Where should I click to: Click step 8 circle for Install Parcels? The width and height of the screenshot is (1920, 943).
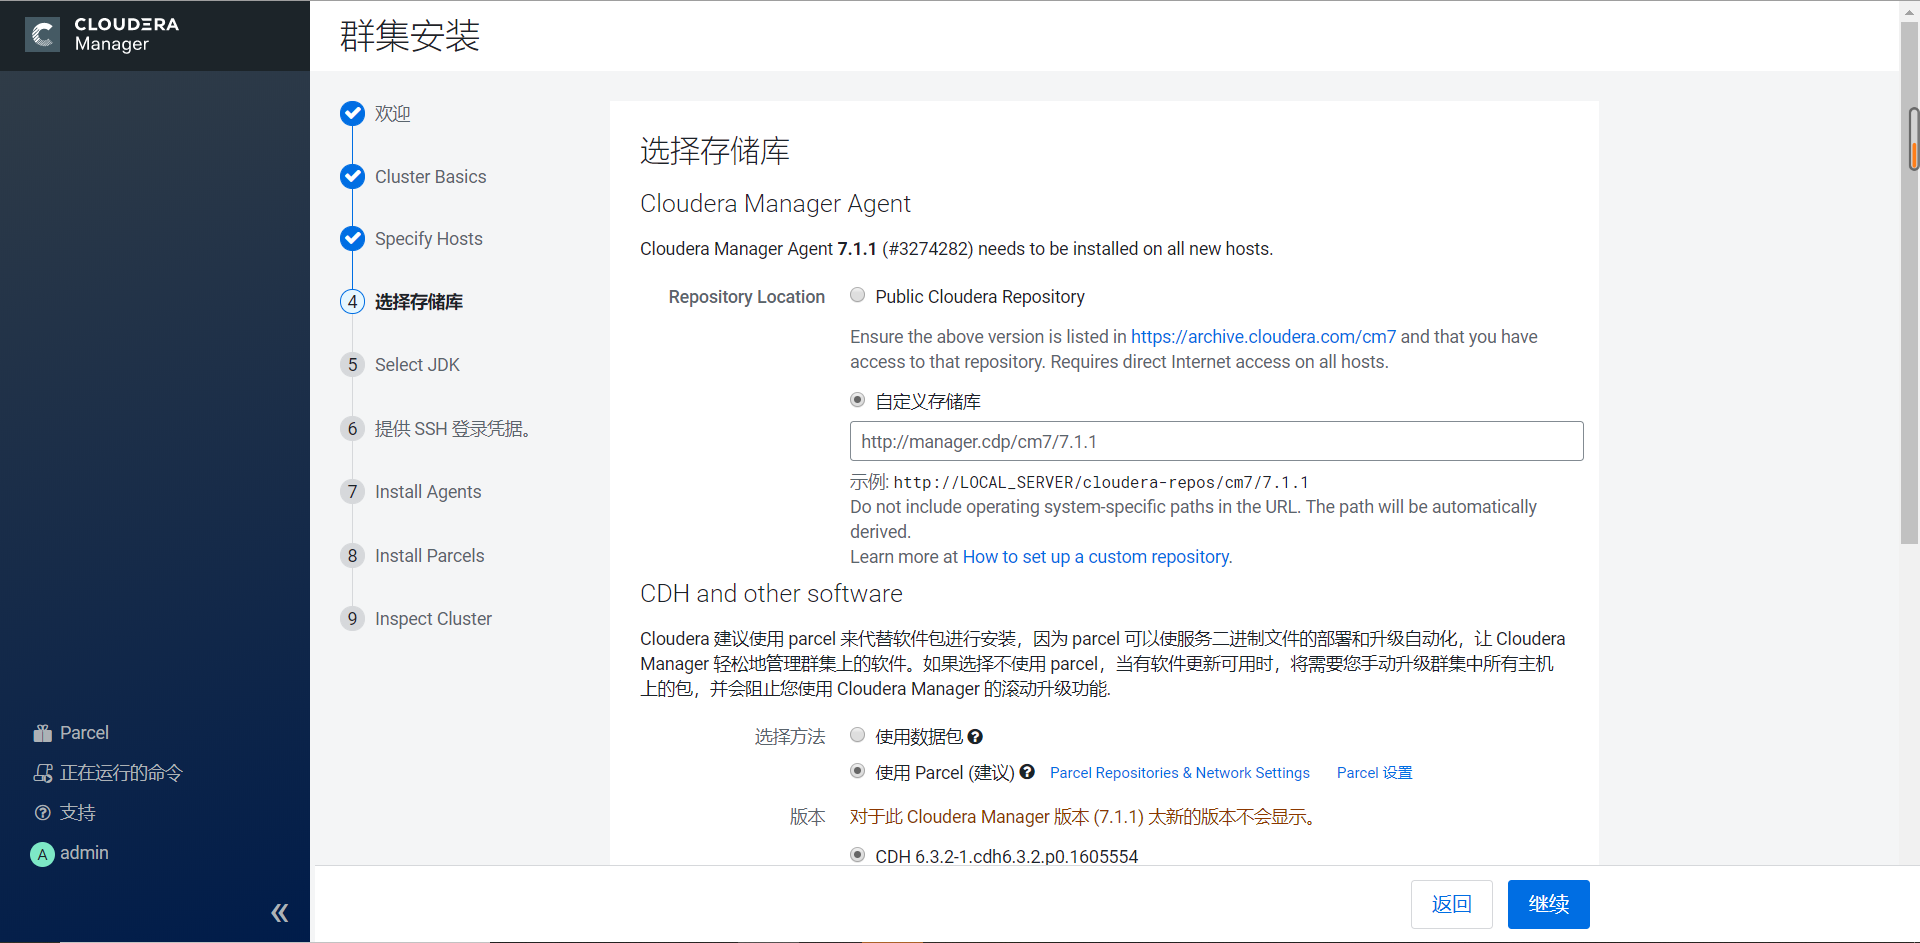[x=352, y=556]
